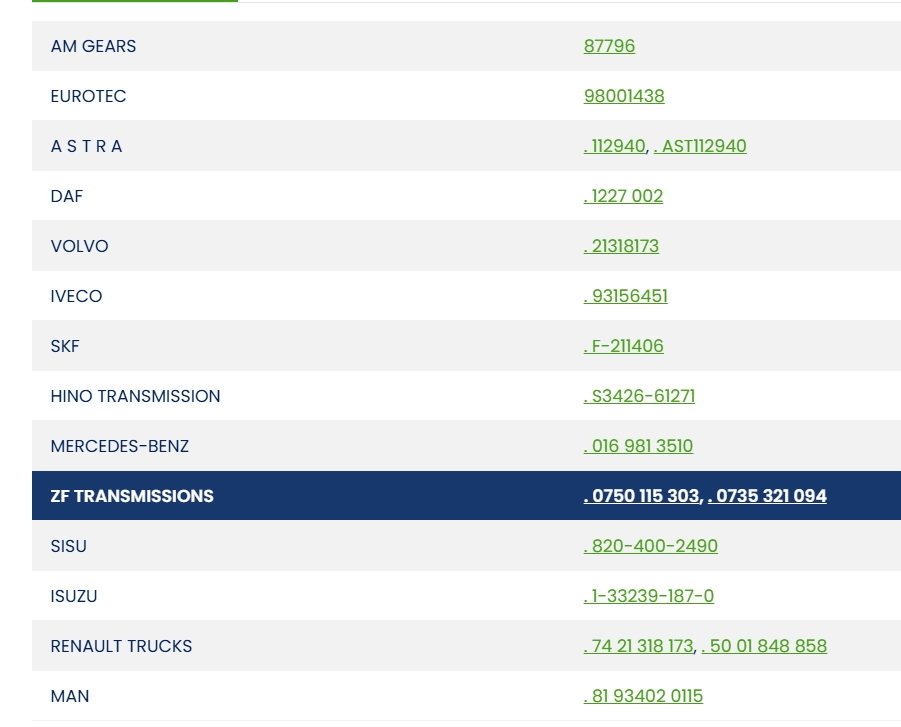Open DAF part number 1227 002
Screen dimensions: 901x727
(624, 196)
